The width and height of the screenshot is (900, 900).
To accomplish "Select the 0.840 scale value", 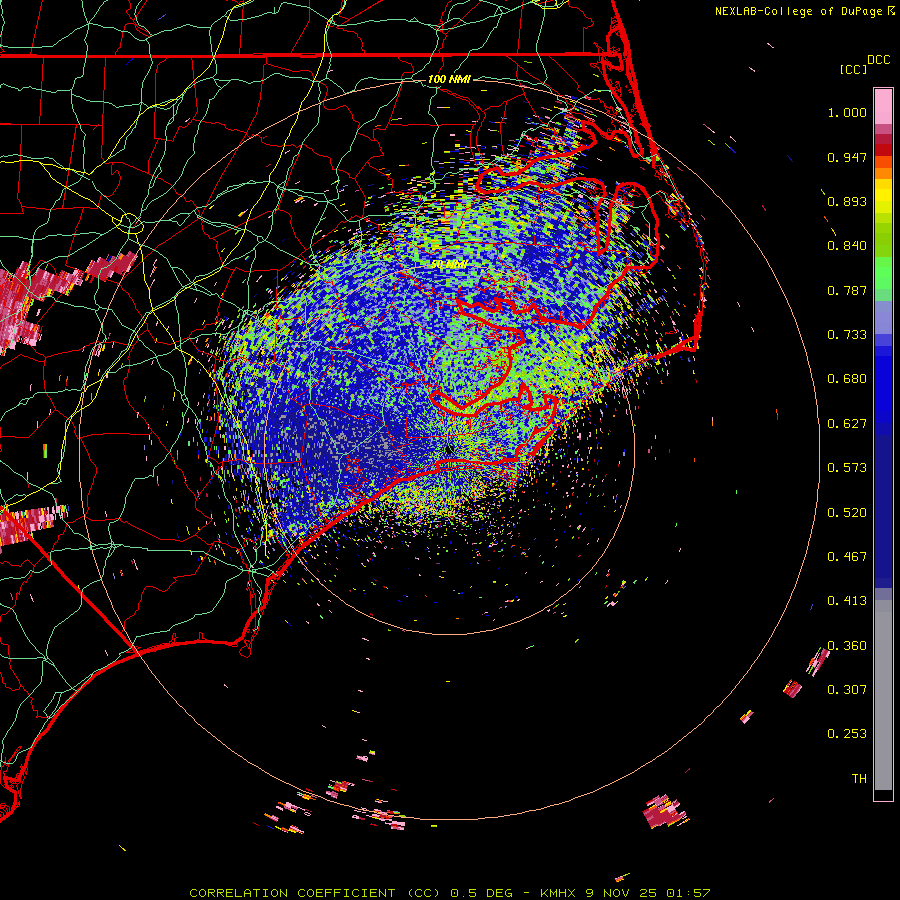I will pos(847,246).
